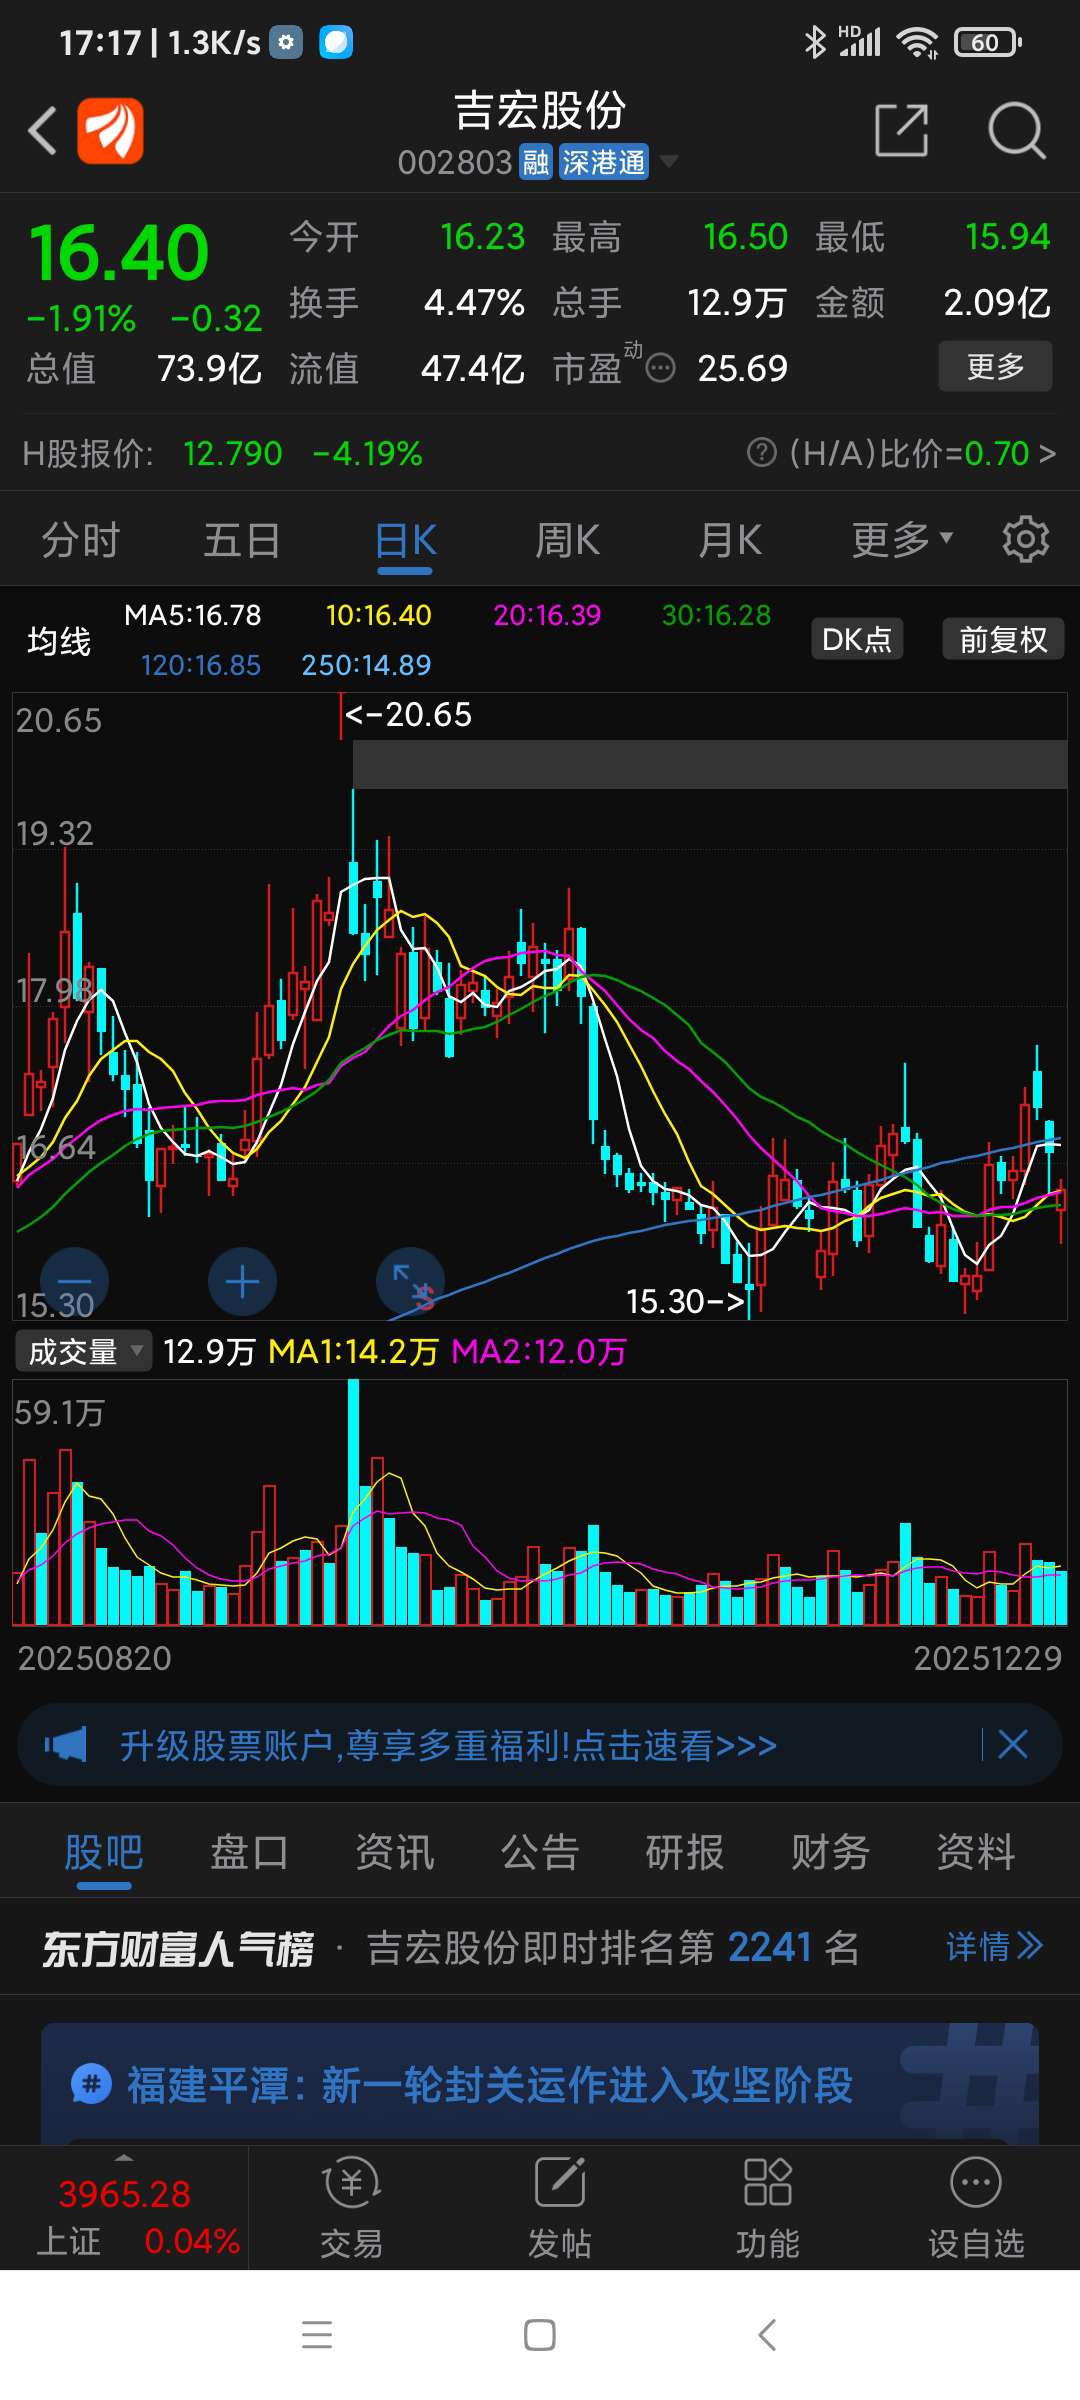Tap the question mark next to H/A比价
Image resolution: width=1080 pixels, height=2400 pixels.
point(761,453)
